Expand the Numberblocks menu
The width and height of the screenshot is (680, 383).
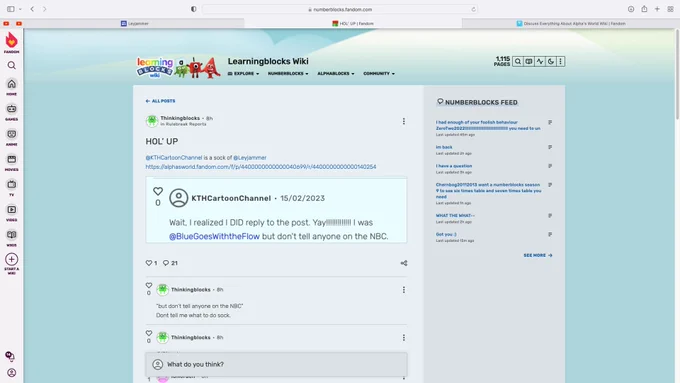coord(288,74)
